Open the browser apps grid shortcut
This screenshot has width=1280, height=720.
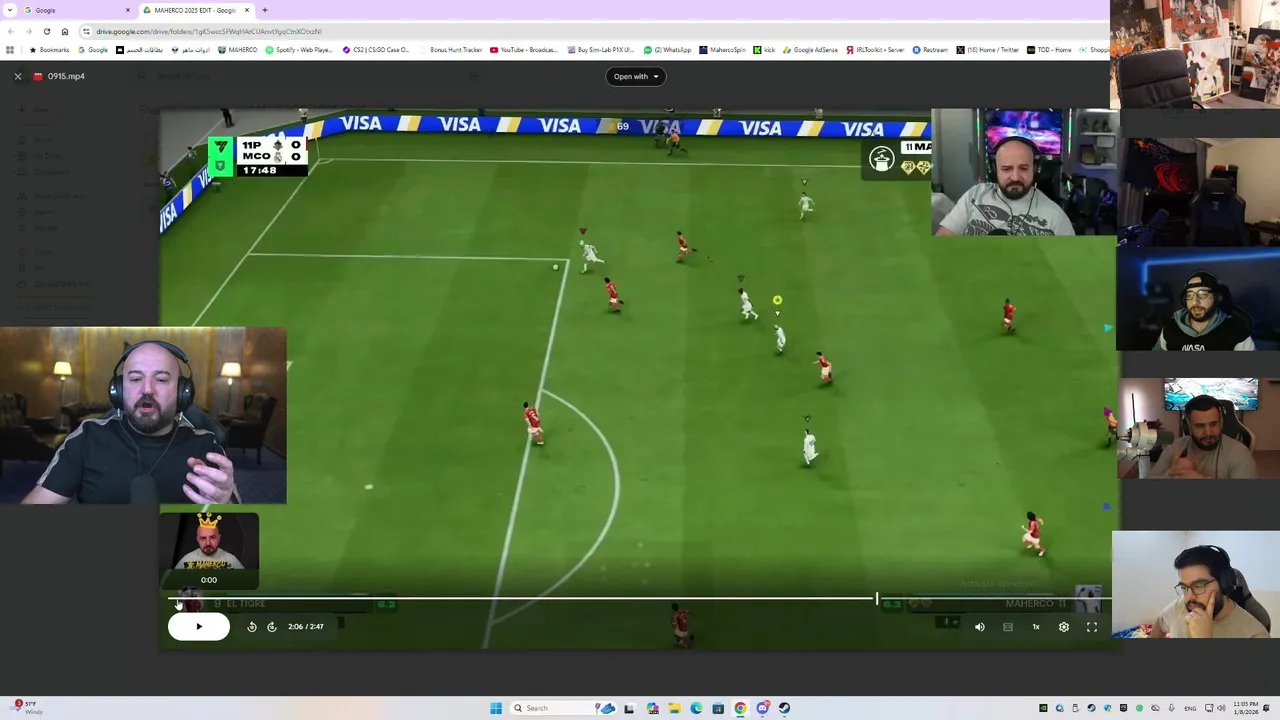tap(10, 50)
